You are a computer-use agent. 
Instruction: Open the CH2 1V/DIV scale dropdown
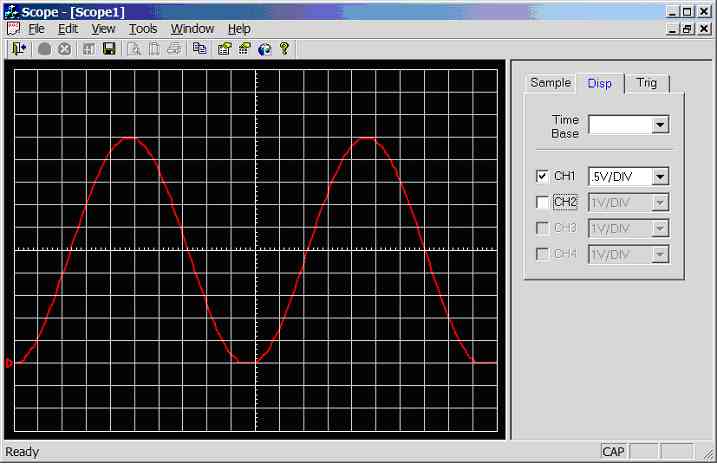coord(660,203)
